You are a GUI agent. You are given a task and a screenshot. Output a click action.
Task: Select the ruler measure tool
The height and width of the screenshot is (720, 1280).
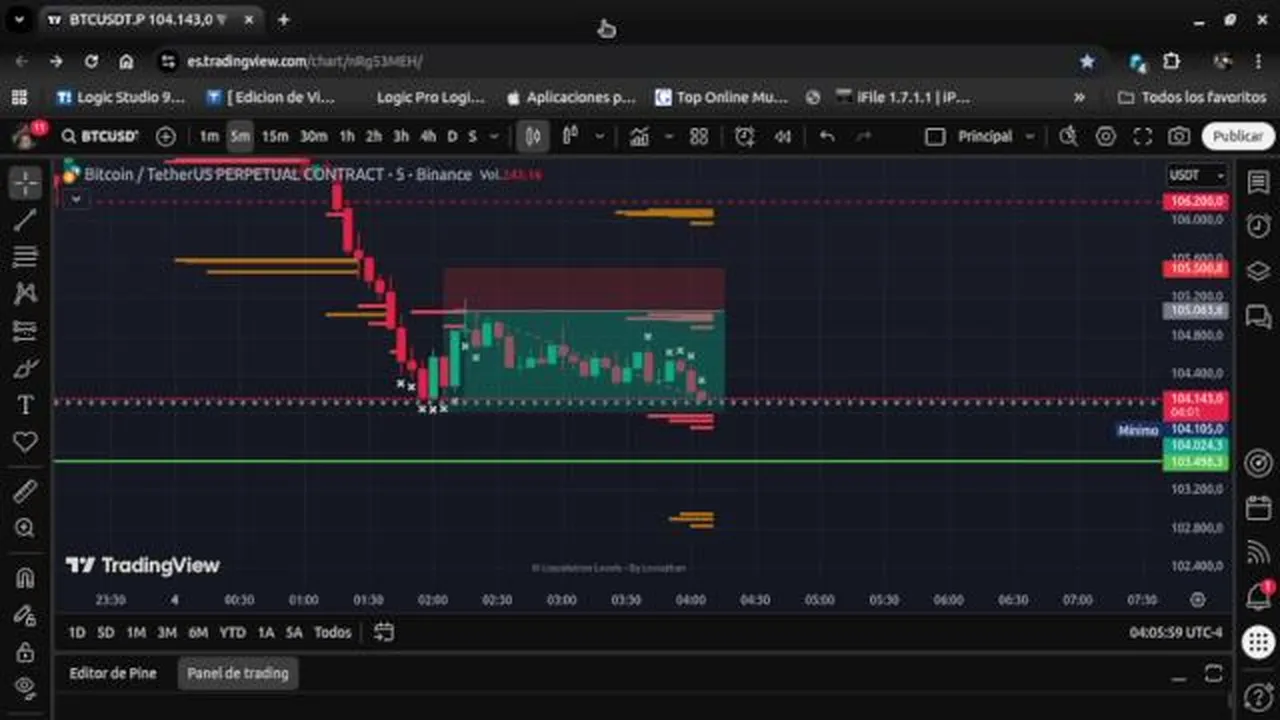point(25,491)
